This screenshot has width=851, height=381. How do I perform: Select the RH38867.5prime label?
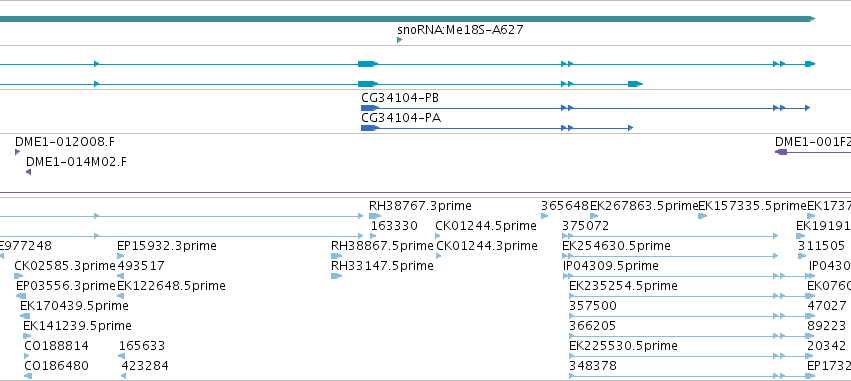(x=382, y=246)
